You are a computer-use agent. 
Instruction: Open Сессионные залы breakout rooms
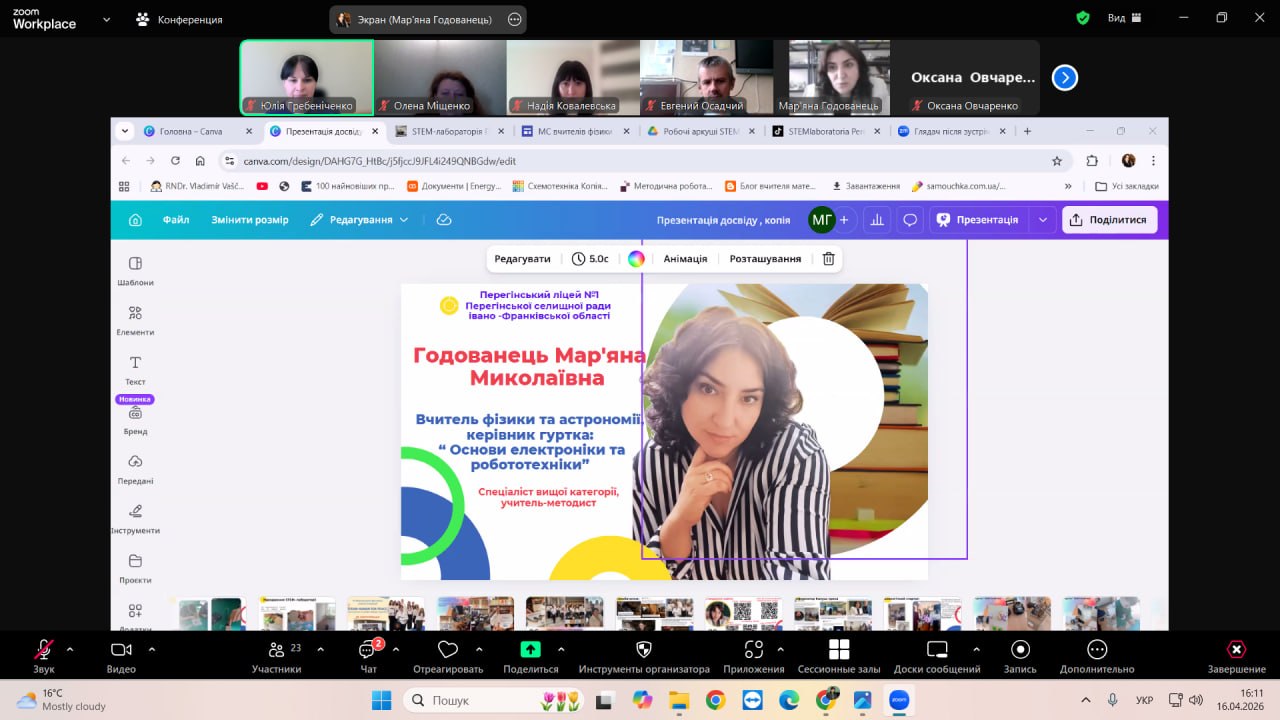pyautogui.click(x=839, y=651)
